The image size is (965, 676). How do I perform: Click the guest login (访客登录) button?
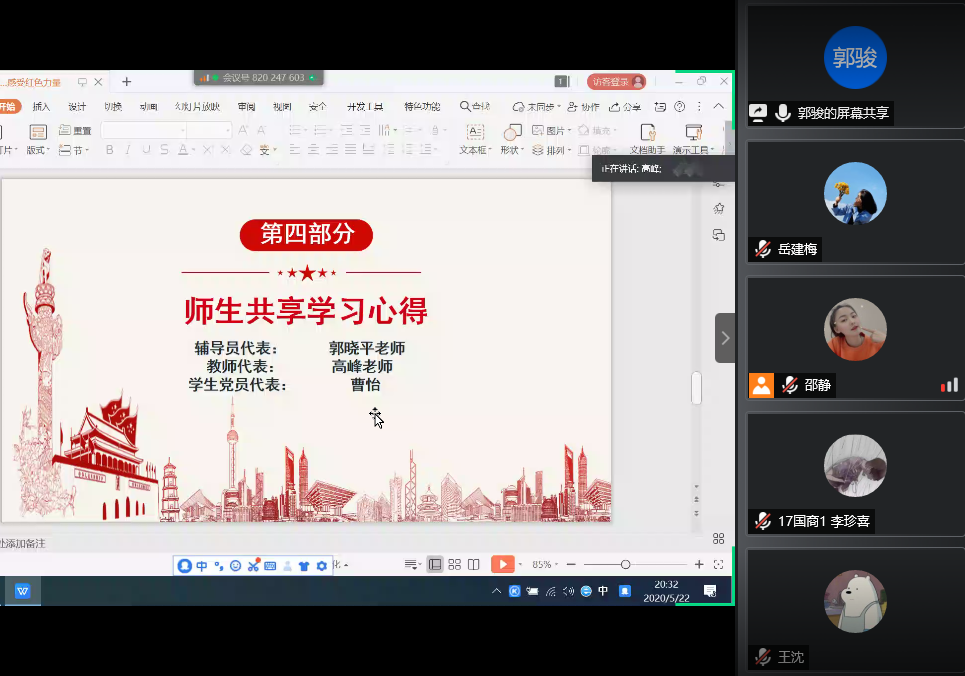click(617, 82)
